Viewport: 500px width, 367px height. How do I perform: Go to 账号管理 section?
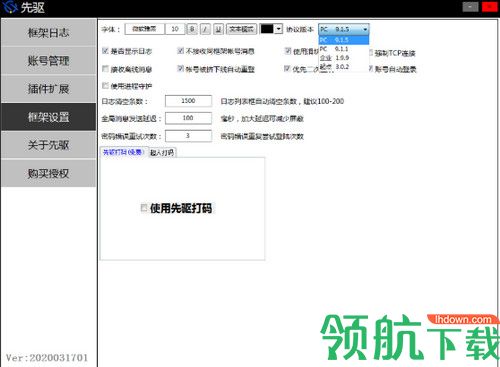tap(49, 61)
